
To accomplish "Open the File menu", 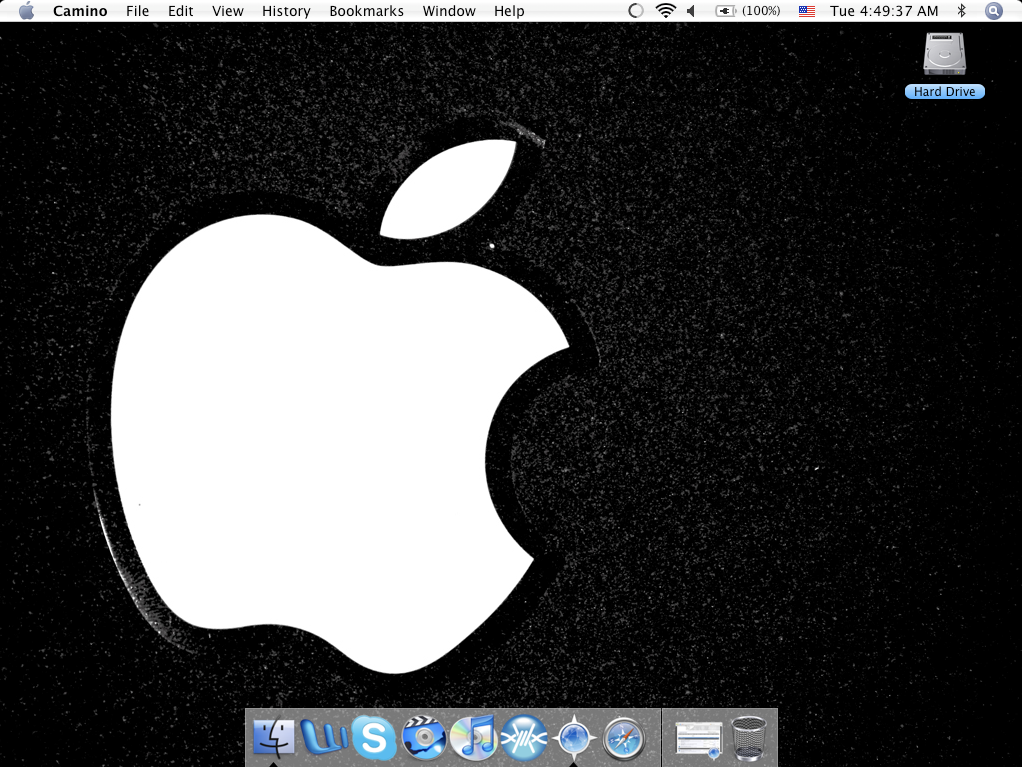I will pos(138,11).
